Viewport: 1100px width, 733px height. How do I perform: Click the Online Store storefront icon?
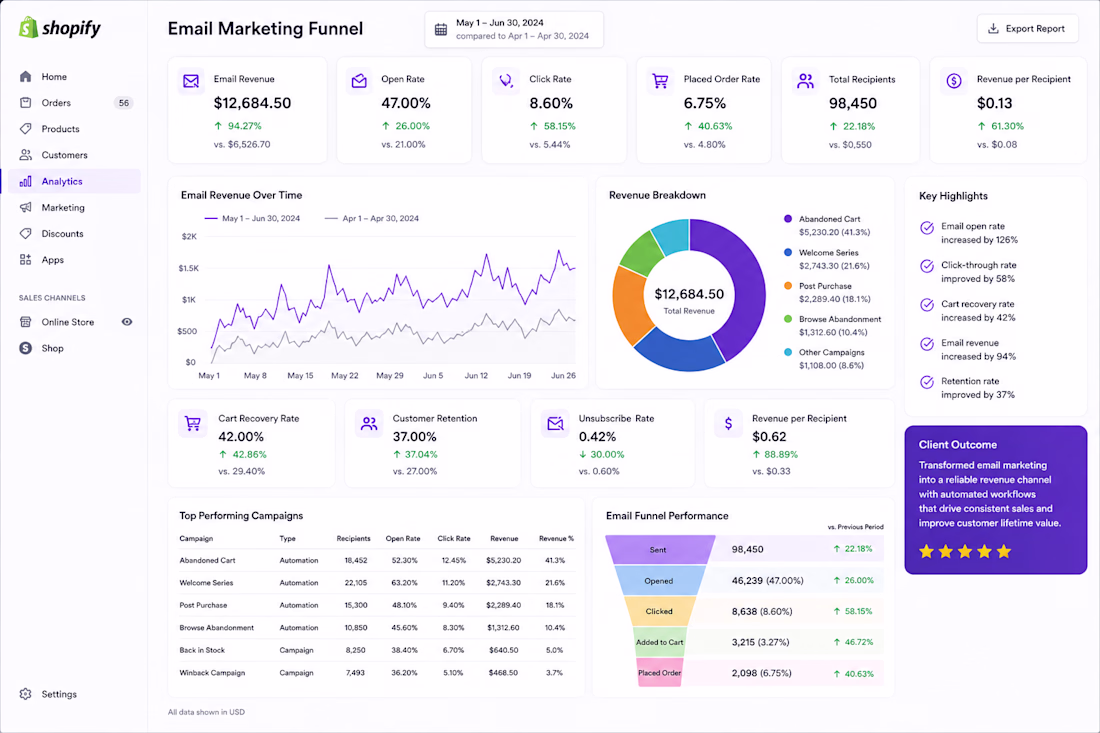coord(25,322)
